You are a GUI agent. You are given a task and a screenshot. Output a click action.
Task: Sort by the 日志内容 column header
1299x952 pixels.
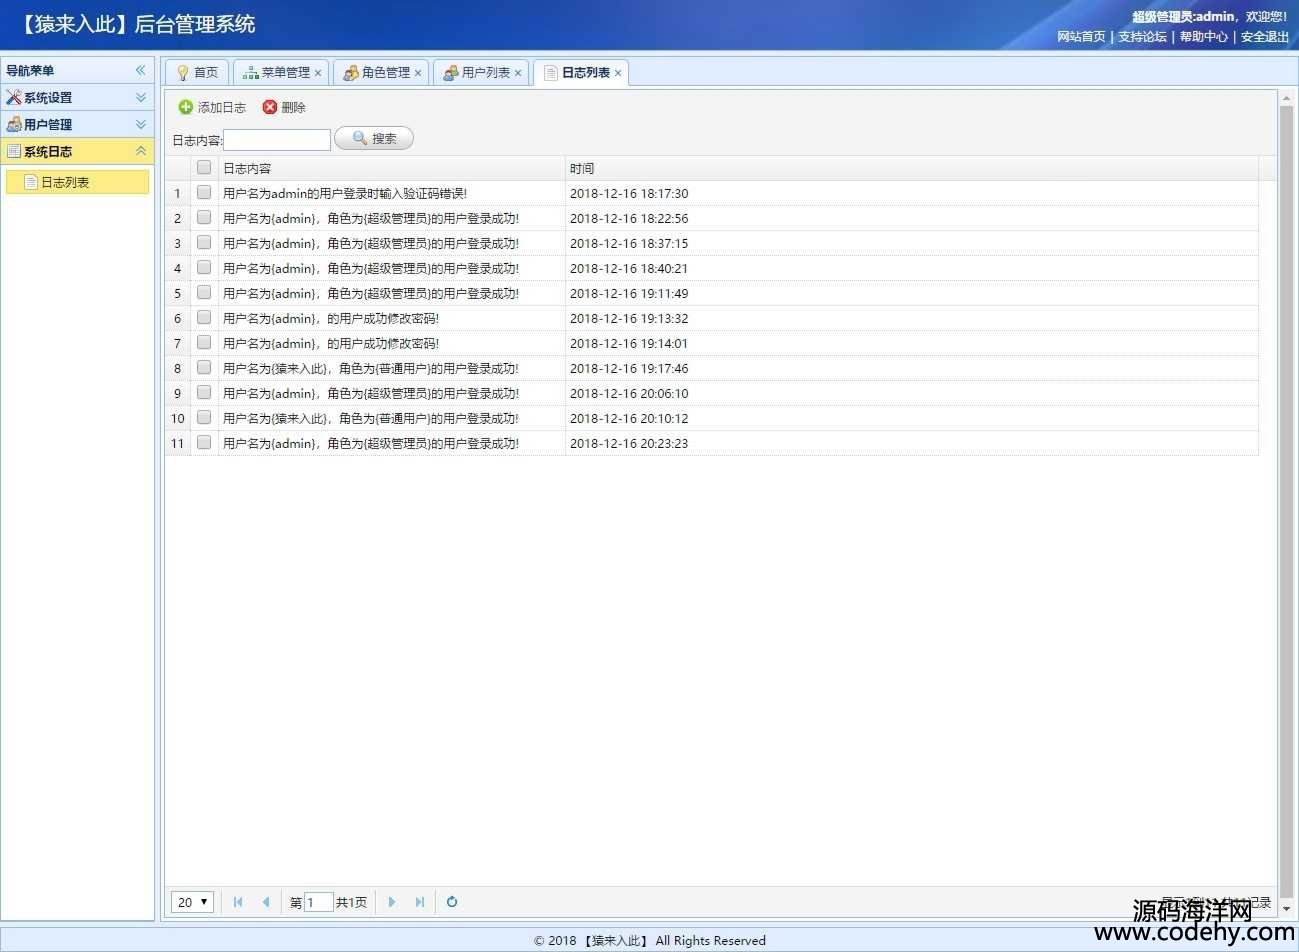[x=392, y=168]
